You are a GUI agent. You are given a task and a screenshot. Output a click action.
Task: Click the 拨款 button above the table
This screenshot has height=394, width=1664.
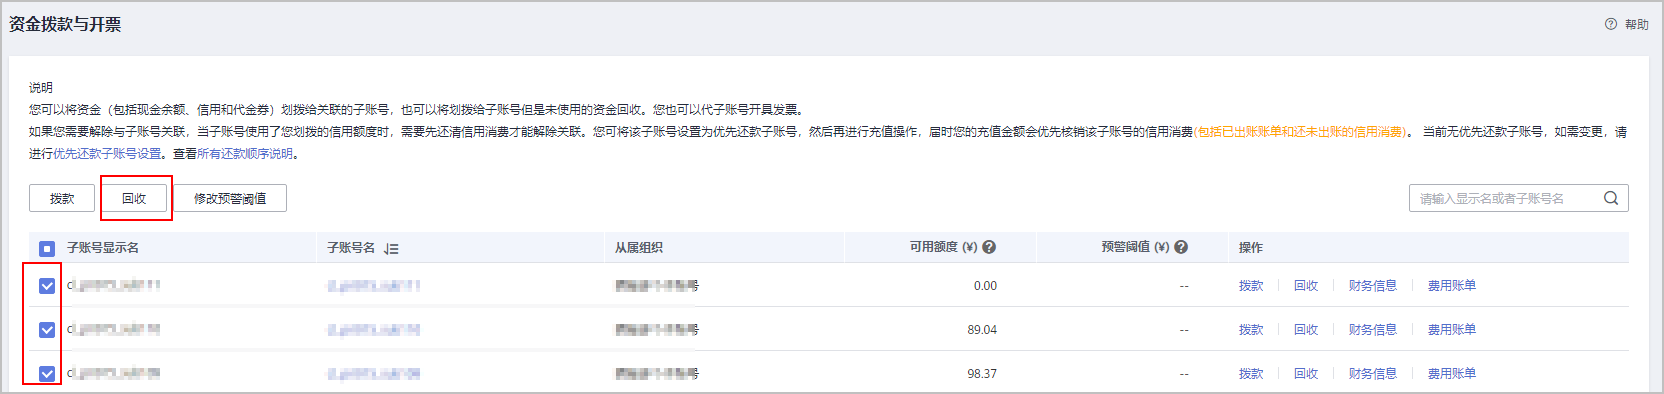(x=62, y=198)
